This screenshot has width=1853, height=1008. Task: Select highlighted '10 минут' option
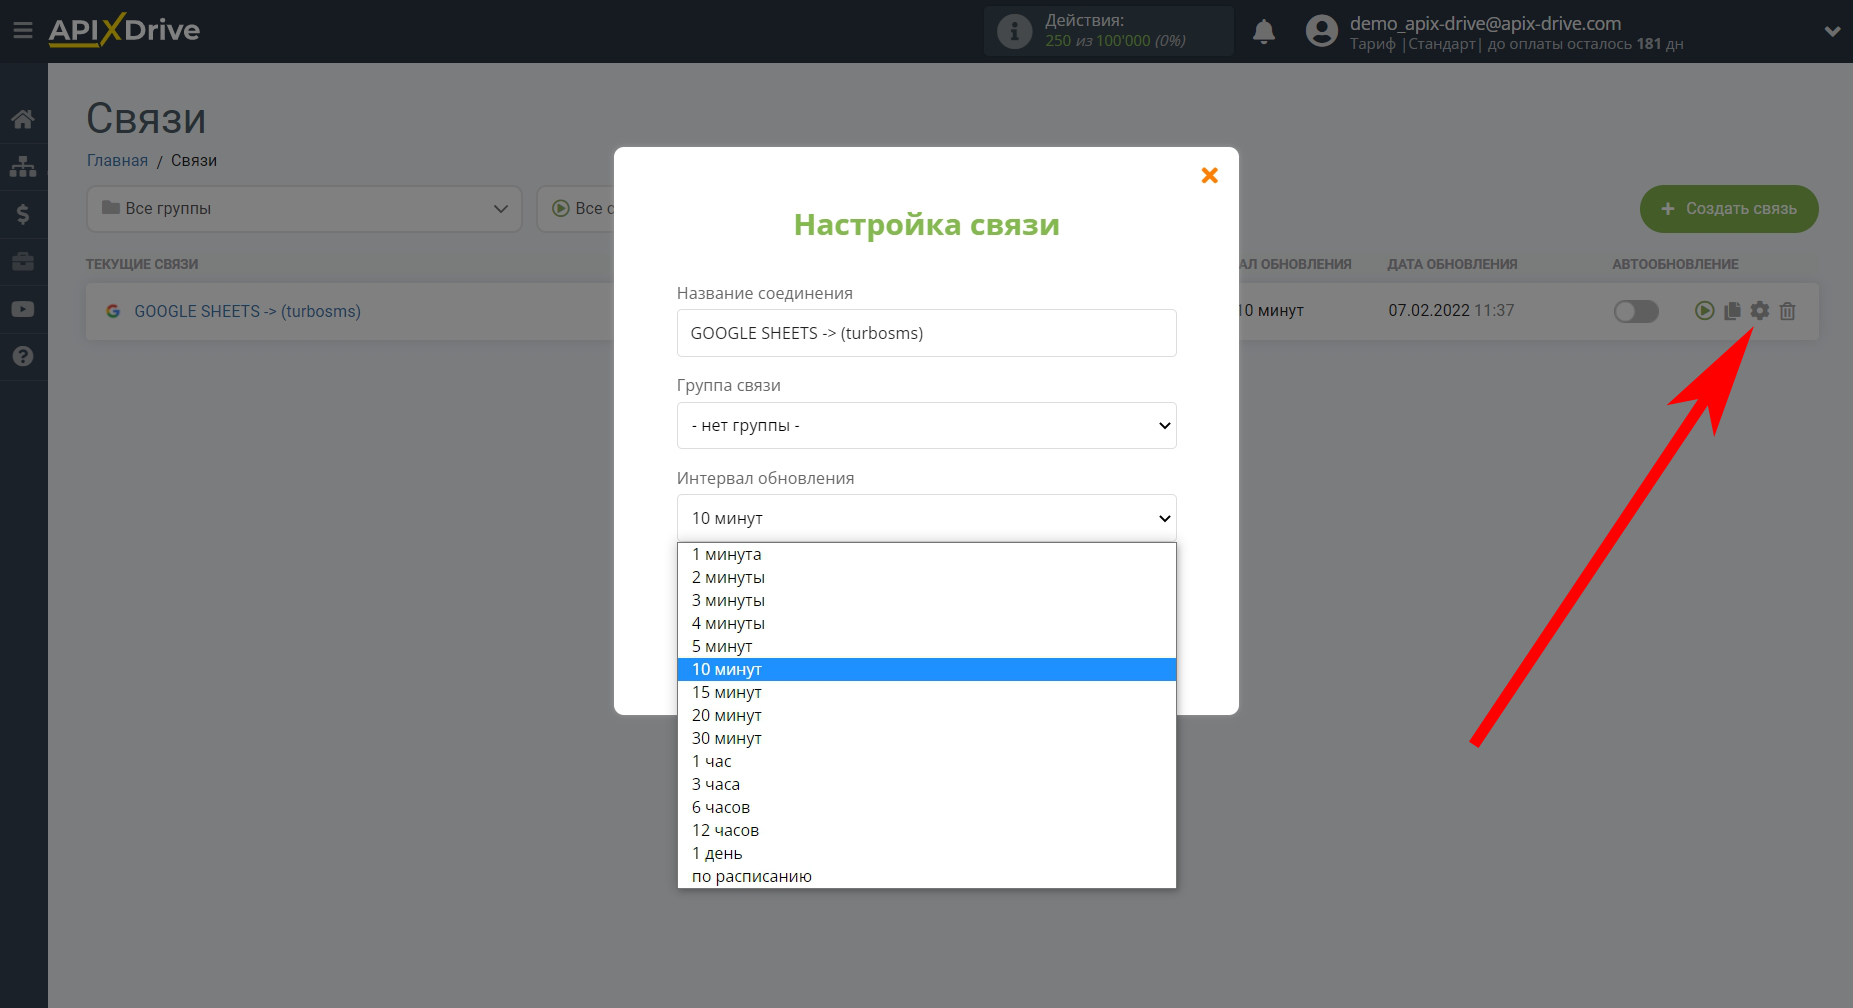(926, 669)
